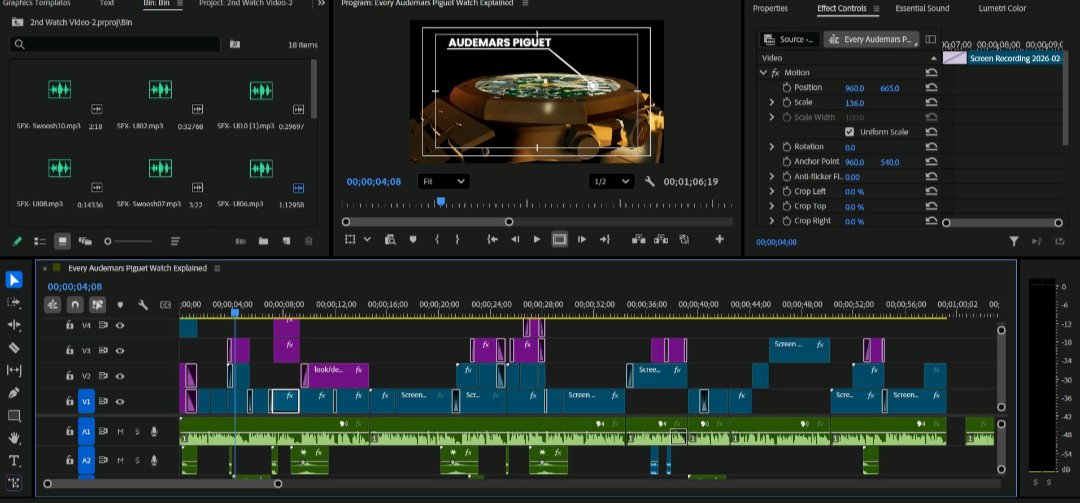Select the Slip tool
Image resolution: width=1080 pixels, height=503 pixels.
tap(14, 371)
